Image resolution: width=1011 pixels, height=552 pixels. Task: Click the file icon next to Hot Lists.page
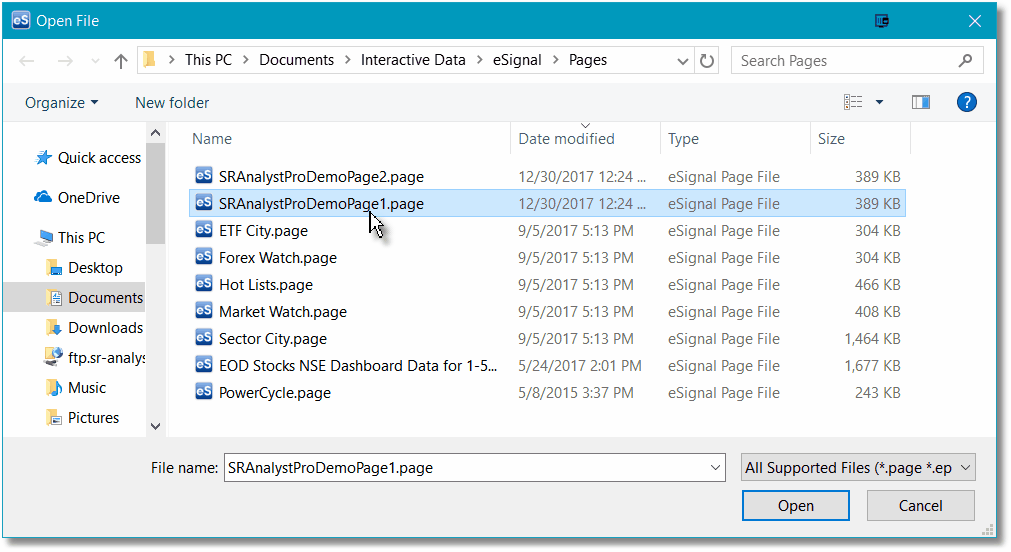point(204,284)
